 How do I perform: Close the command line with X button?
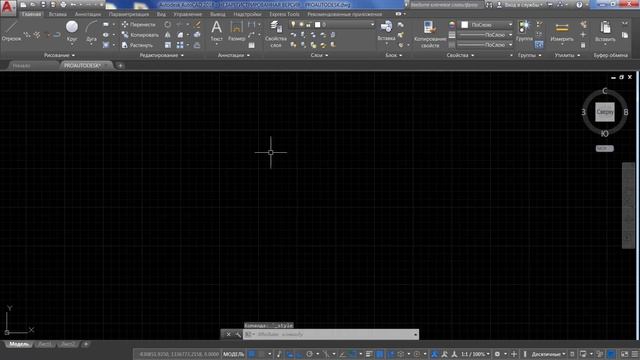click(229, 334)
